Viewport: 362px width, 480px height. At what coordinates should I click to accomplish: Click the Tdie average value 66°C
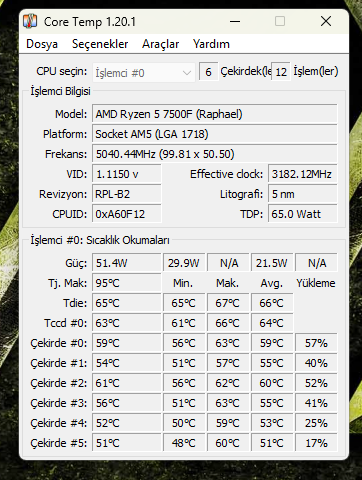point(272,303)
